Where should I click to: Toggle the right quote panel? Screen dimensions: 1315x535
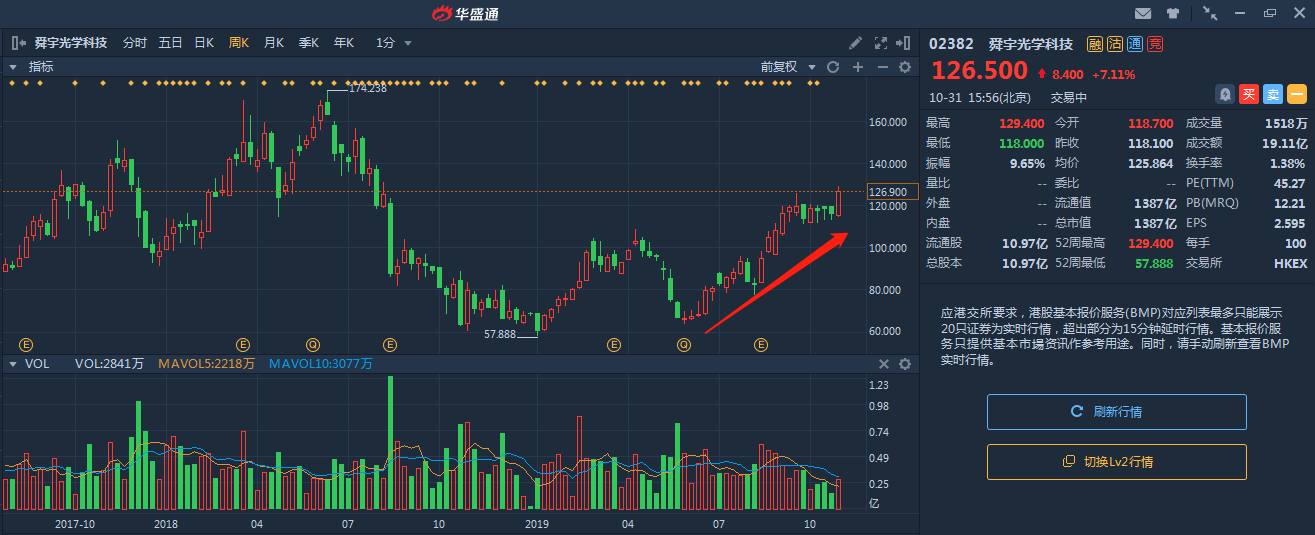tap(904, 43)
